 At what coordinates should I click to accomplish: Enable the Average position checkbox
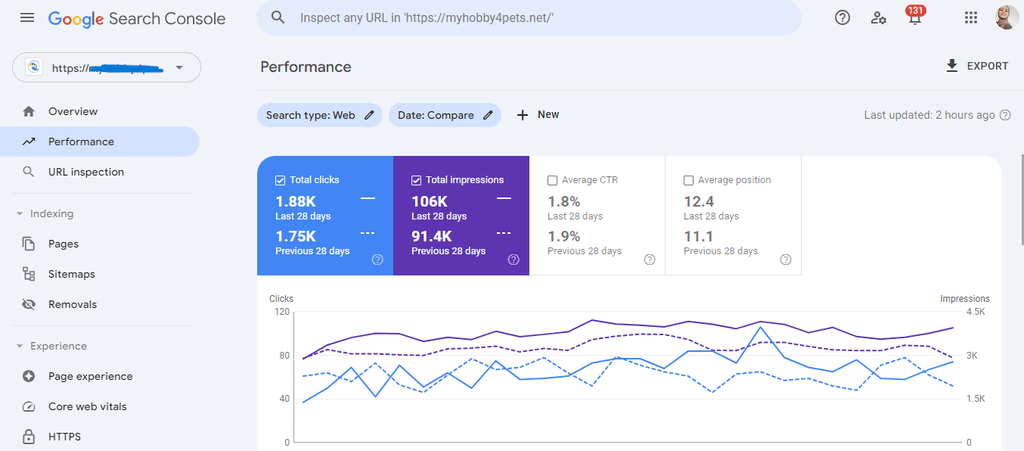tap(688, 180)
